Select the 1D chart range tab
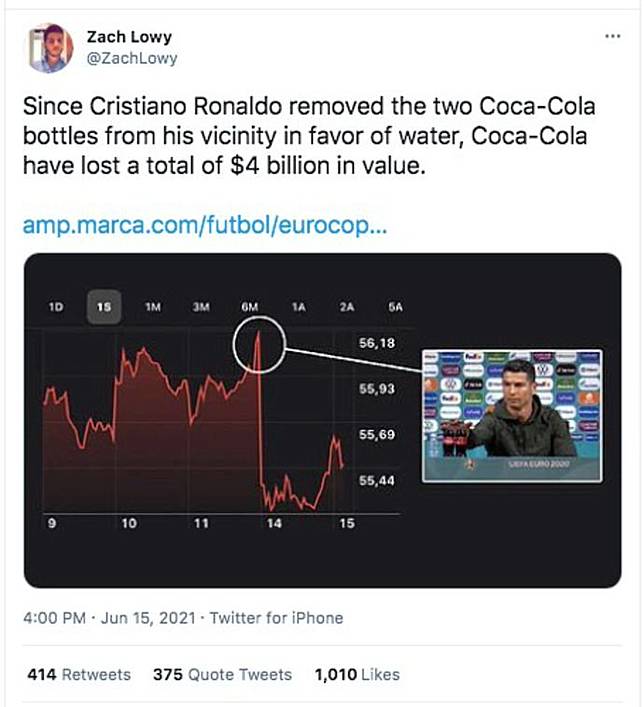The width and height of the screenshot is (644, 707). point(56,307)
